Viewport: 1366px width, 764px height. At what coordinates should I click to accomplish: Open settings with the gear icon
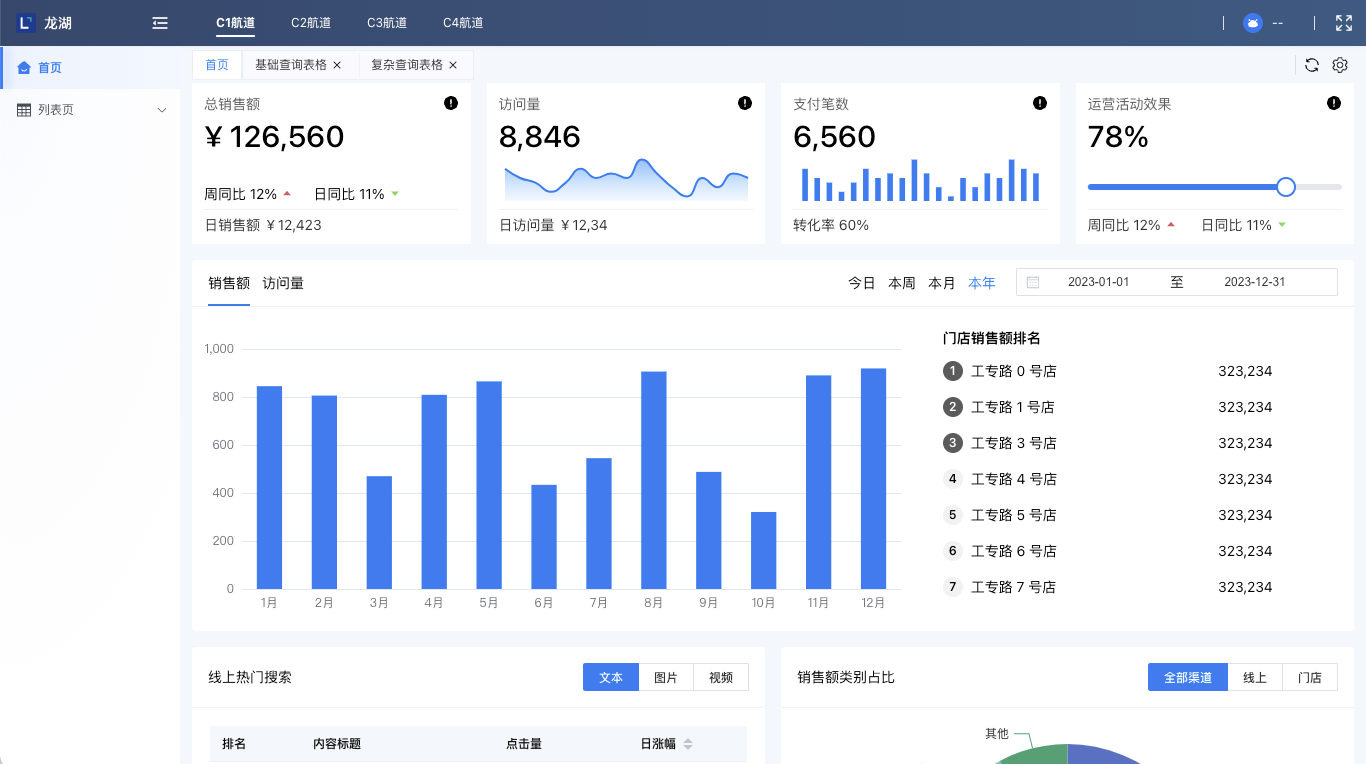click(x=1340, y=65)
